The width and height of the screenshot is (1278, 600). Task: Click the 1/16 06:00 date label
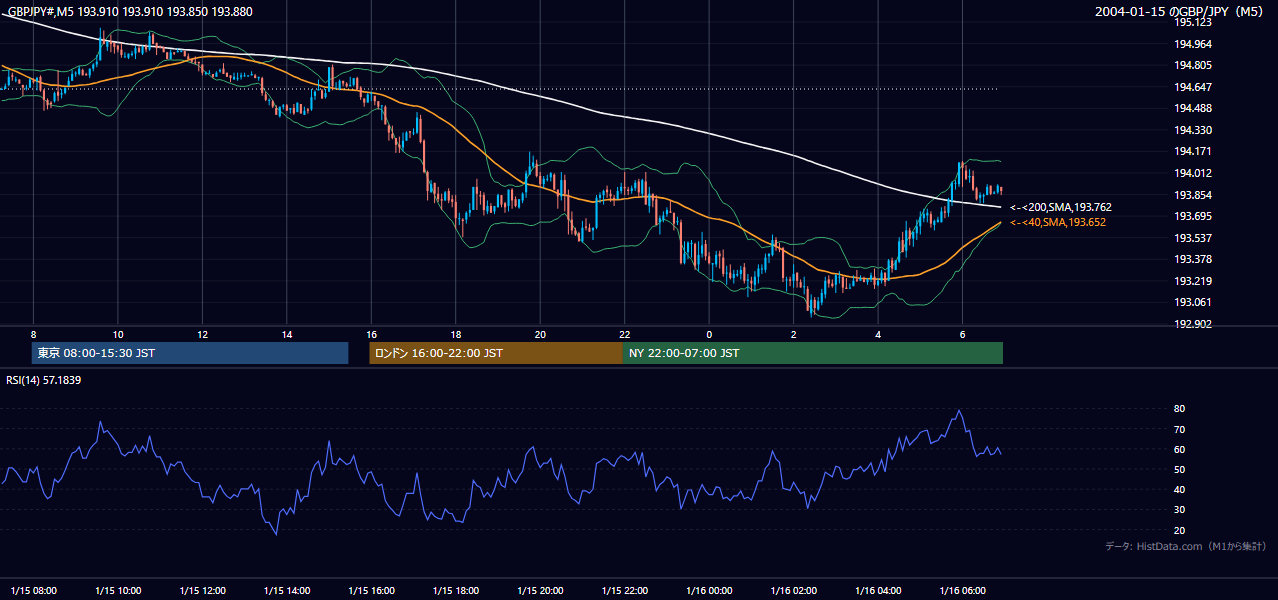pyautogui.click(x=963, y=590)
